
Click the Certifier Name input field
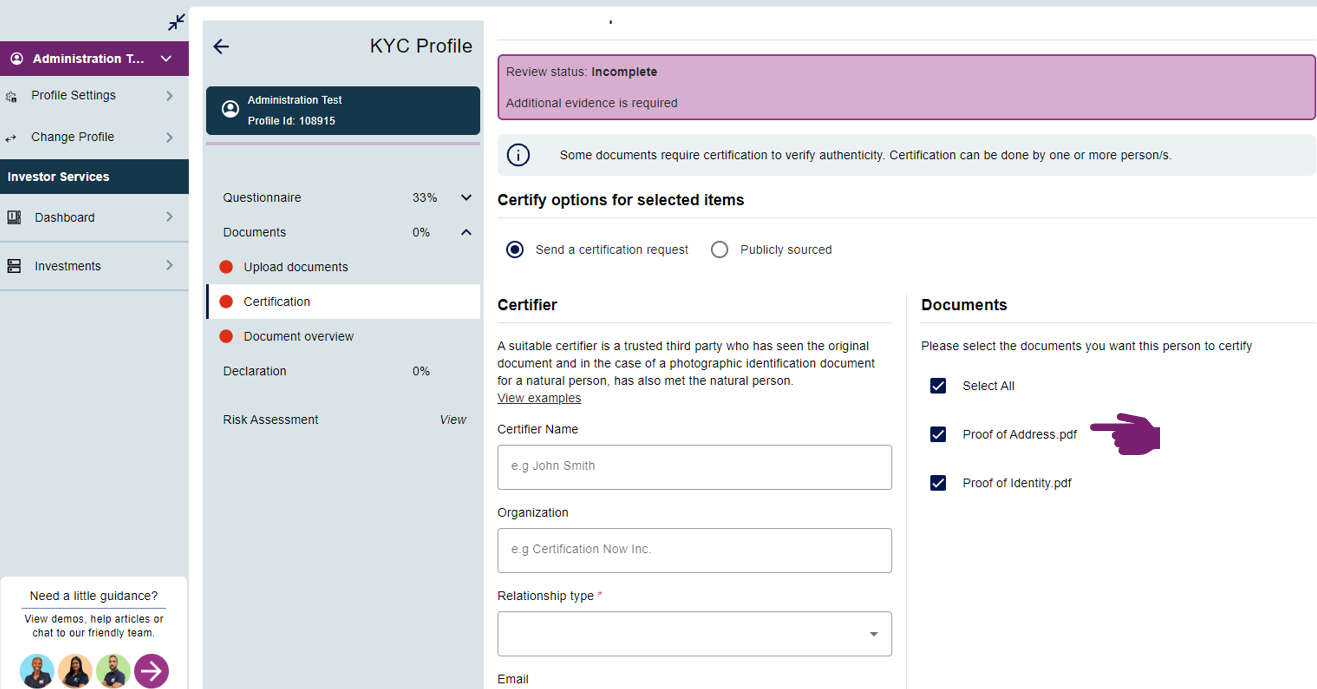pos(694,467)
